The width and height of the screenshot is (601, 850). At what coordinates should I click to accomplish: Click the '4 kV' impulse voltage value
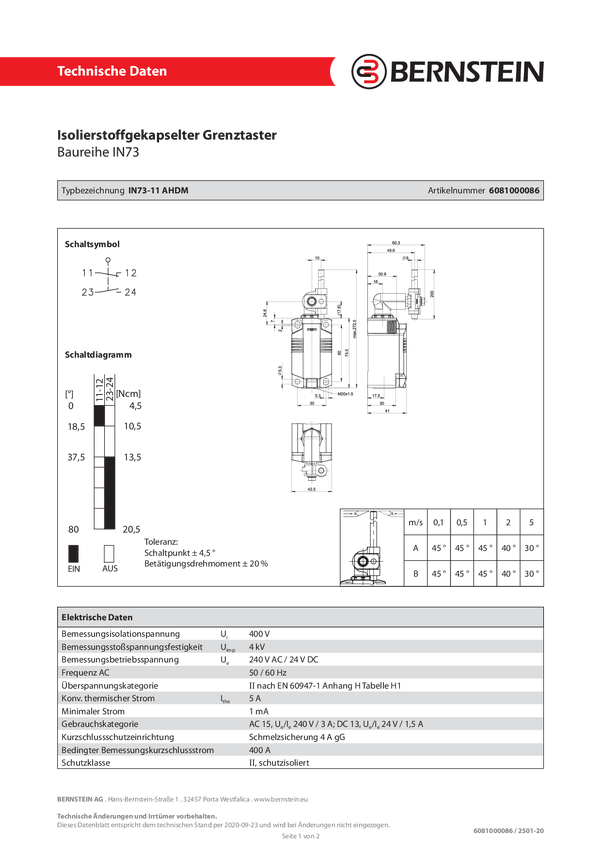(x=257, y=647)
